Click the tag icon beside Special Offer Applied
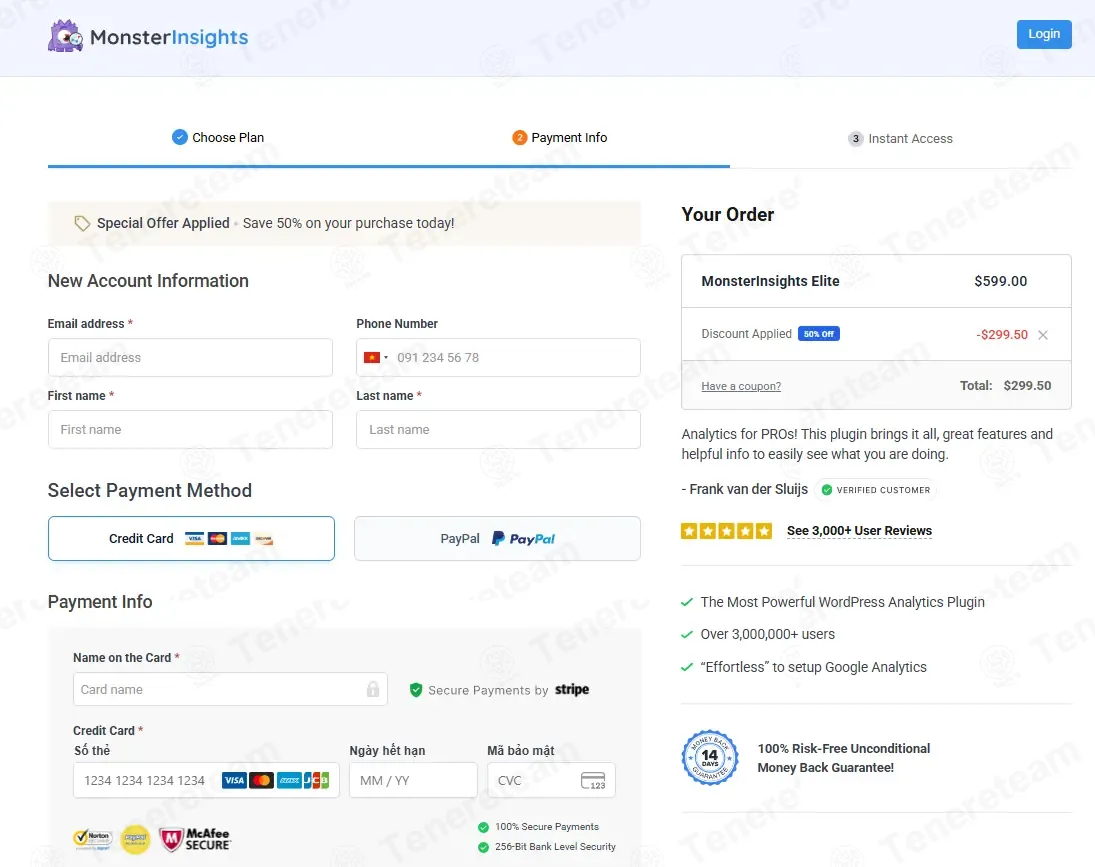This screenshot has width=1095, height=867. coord(82,223)
